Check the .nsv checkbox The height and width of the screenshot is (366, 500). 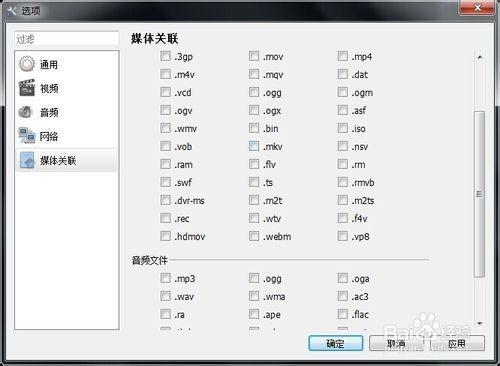343,146
